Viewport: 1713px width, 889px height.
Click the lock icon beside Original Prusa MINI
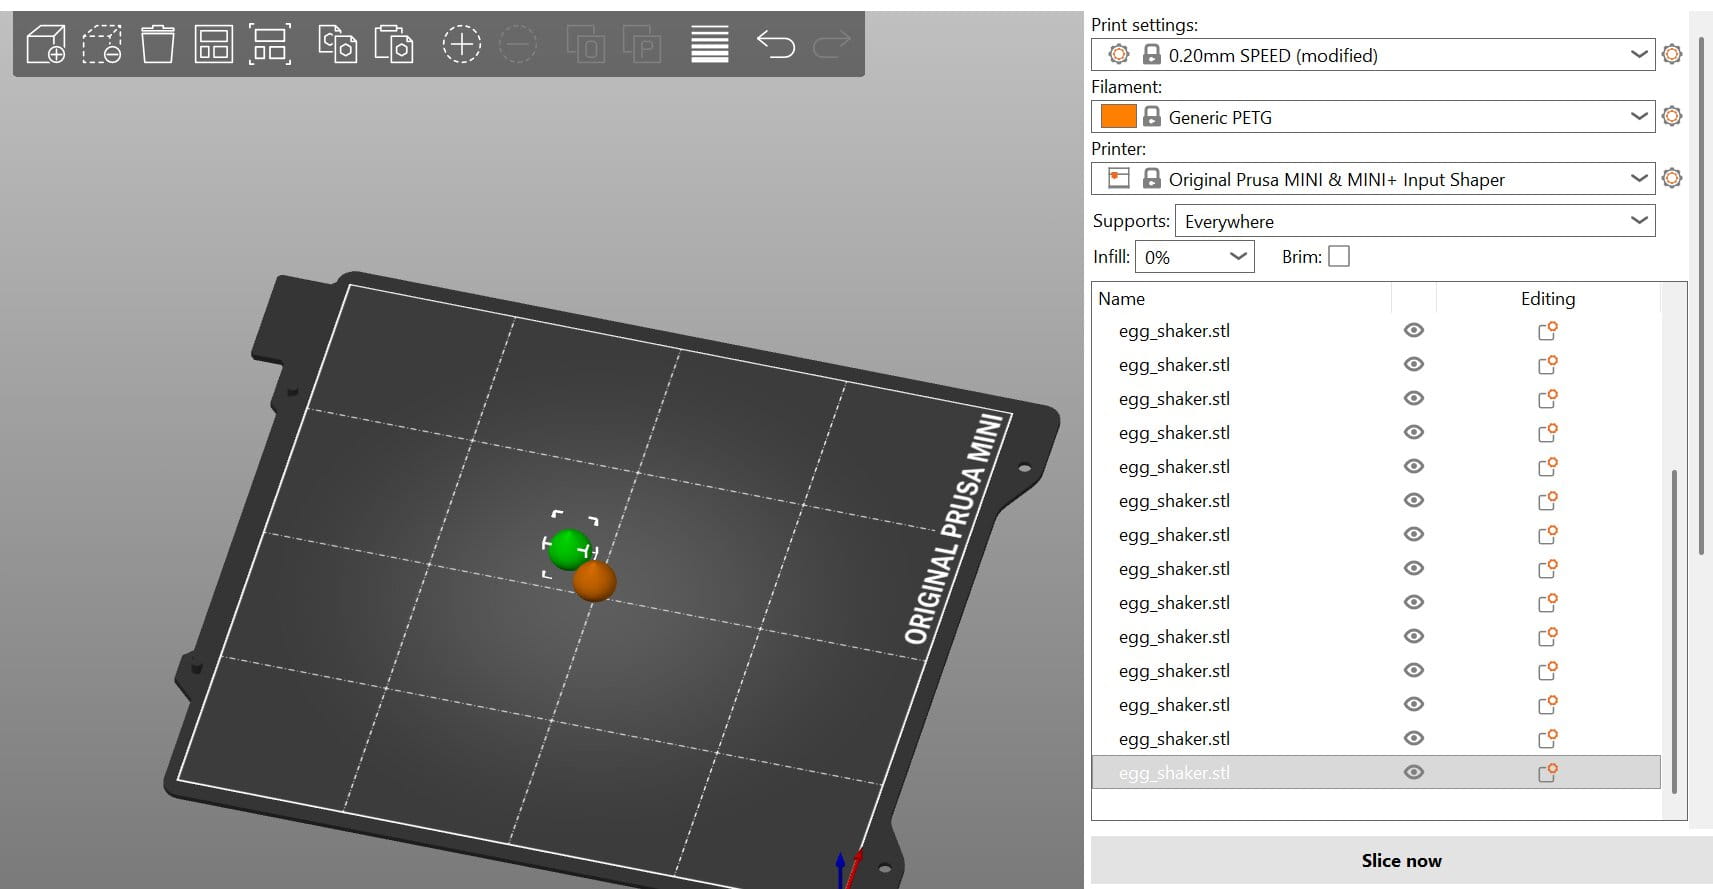point(1152,178)
